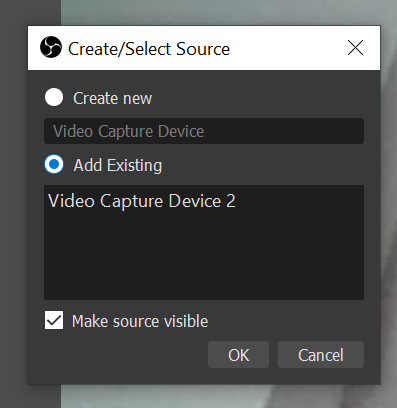Viewport: 397px width, 408px height.
Task: Close the Create/Select Source dialog
Action: click(355, 48)
